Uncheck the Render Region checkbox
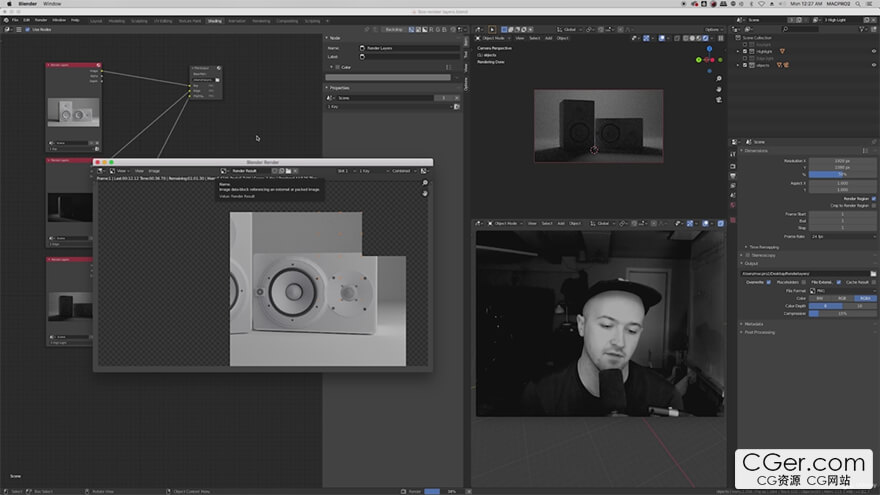The image size is (880, 495). tap(874, 198)
